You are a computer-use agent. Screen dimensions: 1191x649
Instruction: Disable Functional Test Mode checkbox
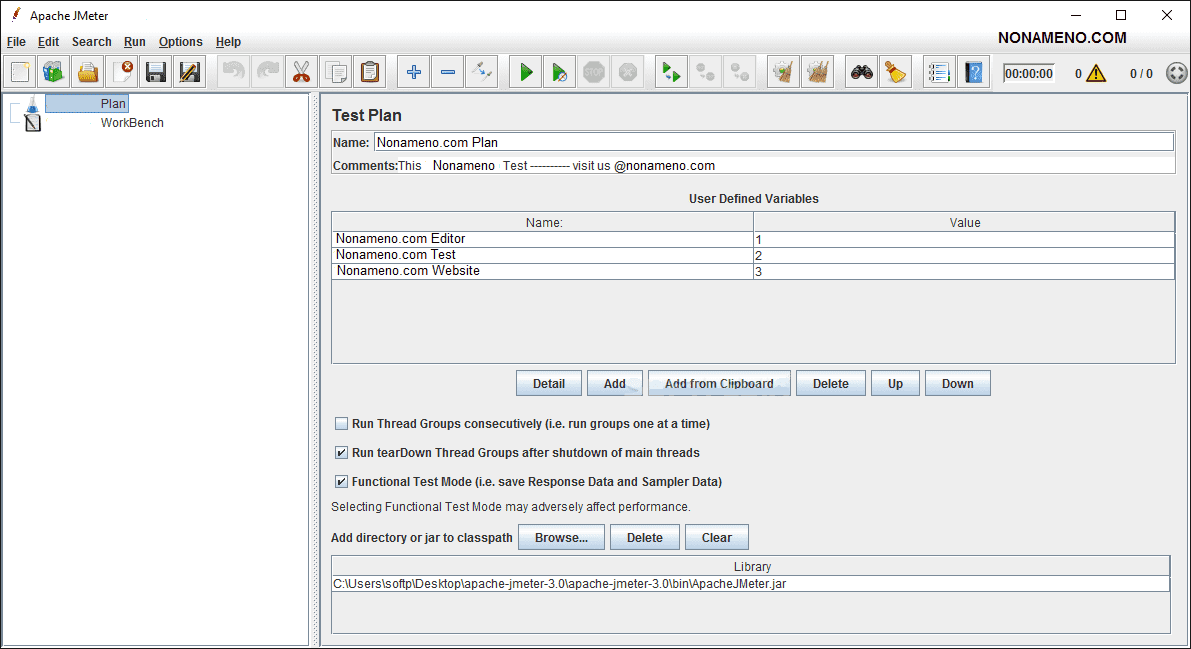pos(342,482)
